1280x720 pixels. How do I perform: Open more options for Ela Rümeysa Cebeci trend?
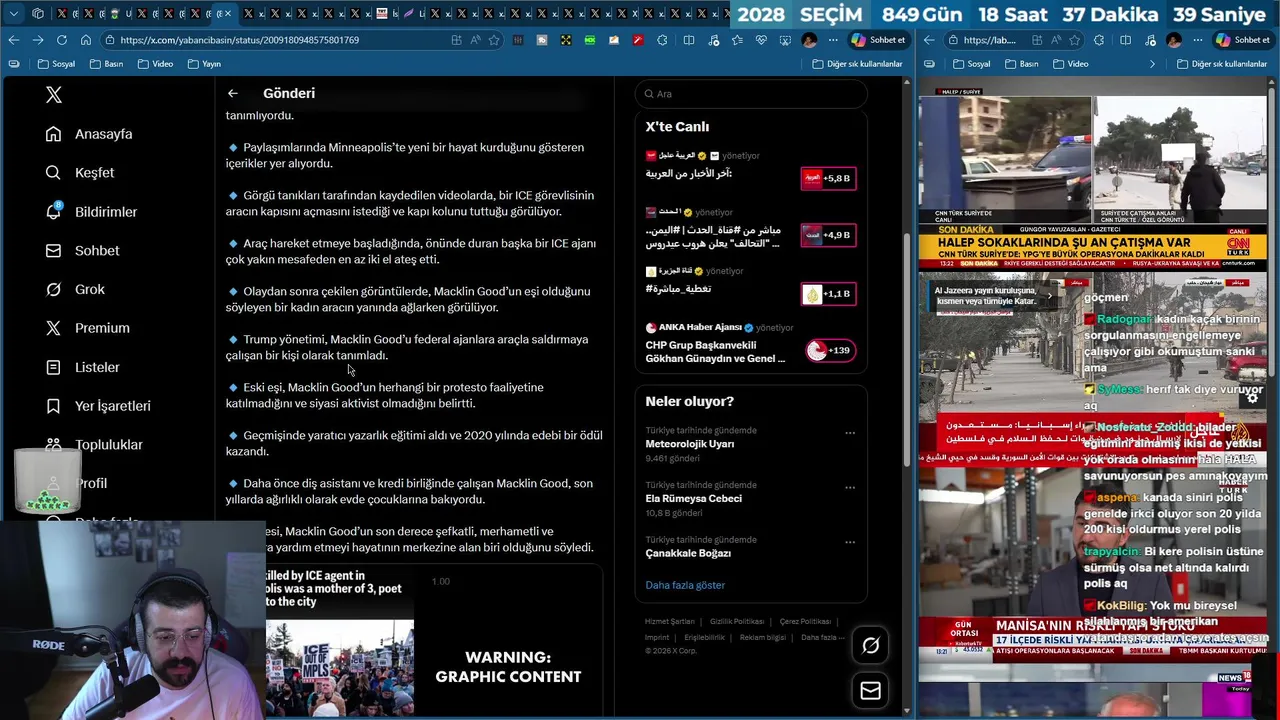click(x=850, y=488)
